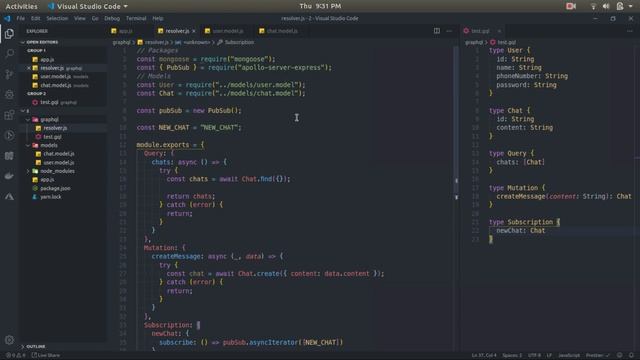Close resolver.js in Open Editors list
640x360 pixels.
click(x=29, y=68)
